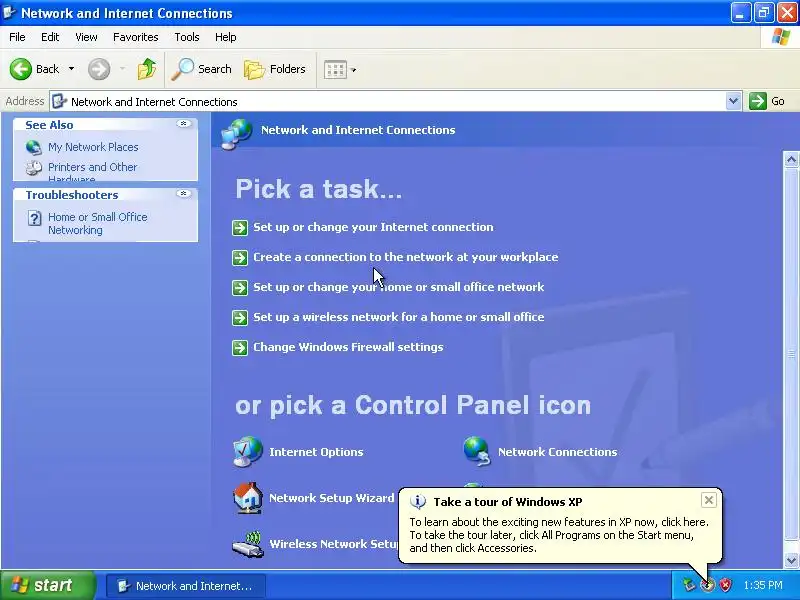This screenshot has height=600, width=800.
Task: Open the Favorites menu
Action: click(136, 37)
